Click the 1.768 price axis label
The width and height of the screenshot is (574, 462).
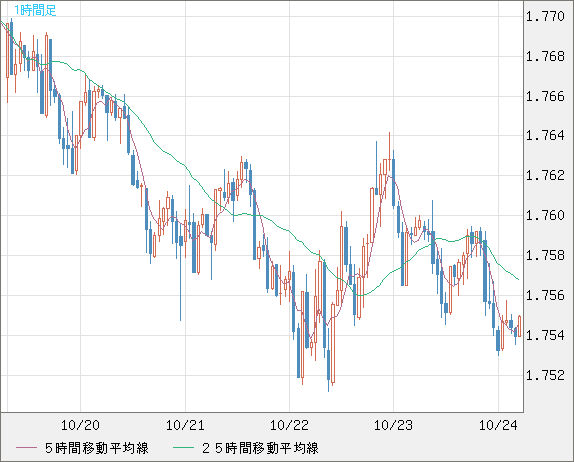click(x=545, y=56)
